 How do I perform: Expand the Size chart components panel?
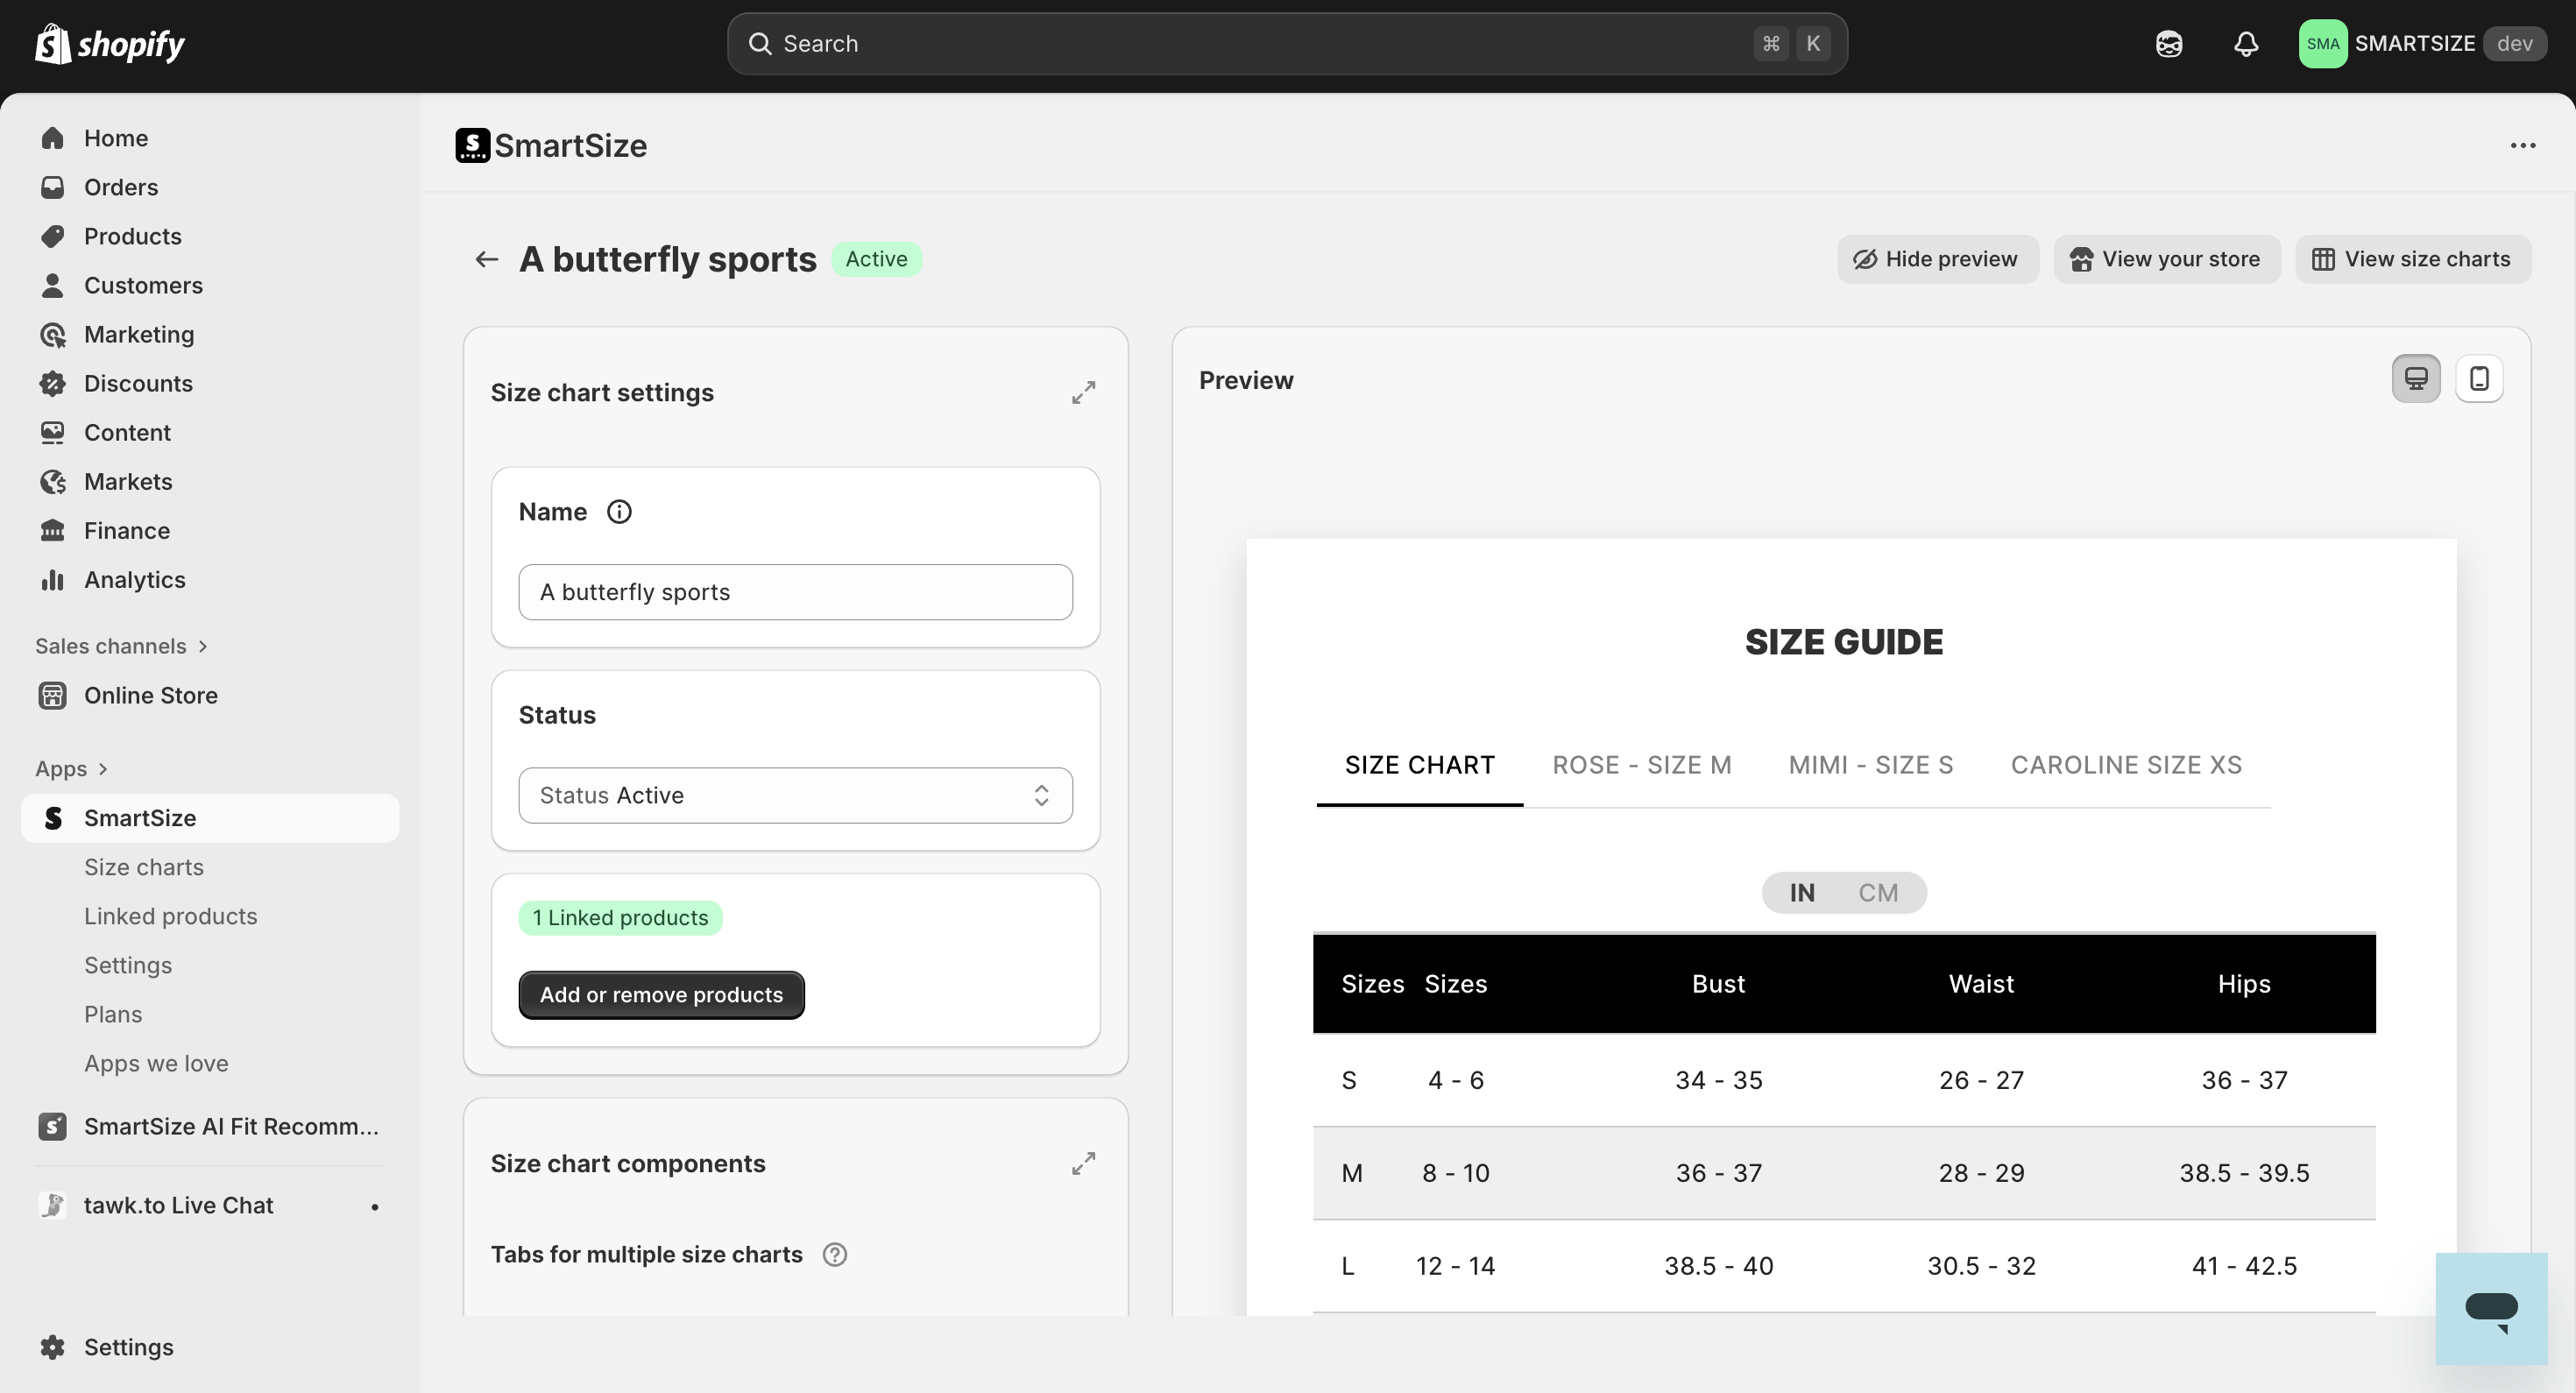(x=1083, y=1163)
